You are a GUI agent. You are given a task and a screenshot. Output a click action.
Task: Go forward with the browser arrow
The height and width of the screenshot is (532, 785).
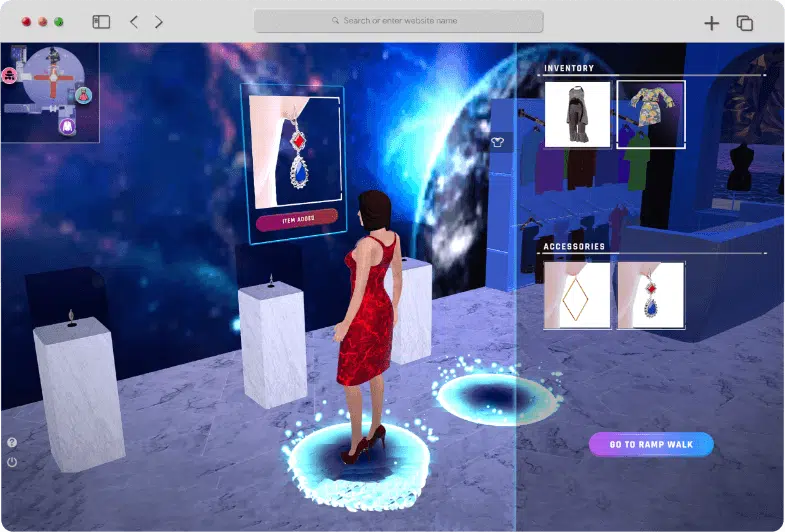159,22
